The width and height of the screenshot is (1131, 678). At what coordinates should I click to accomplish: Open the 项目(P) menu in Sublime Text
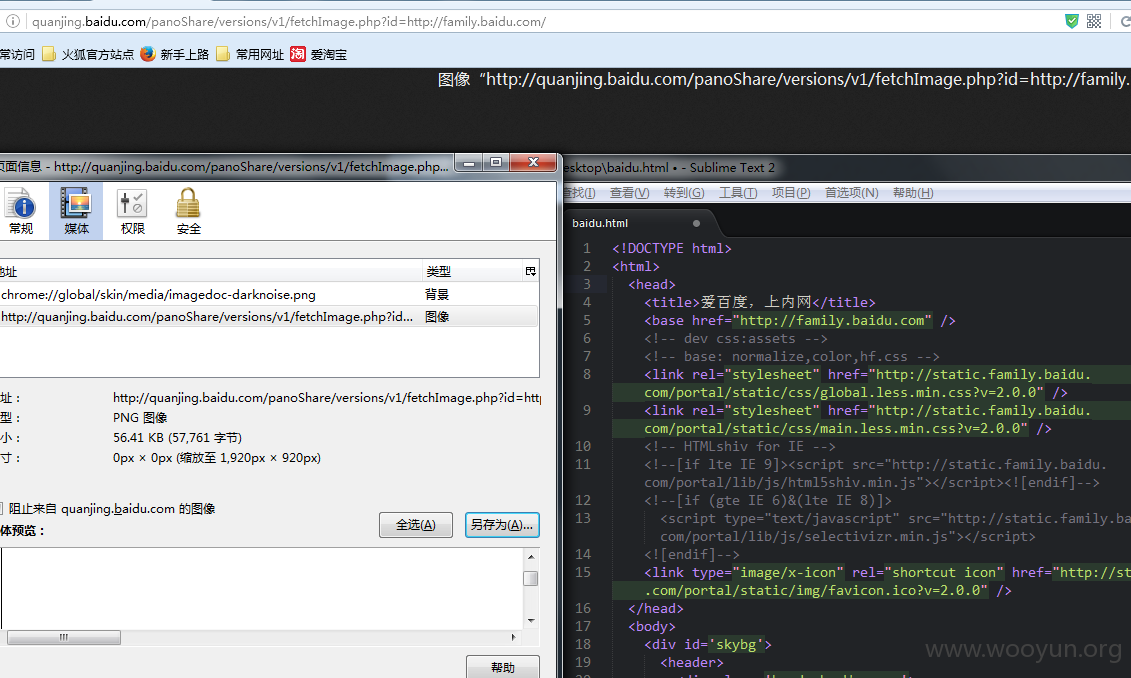click(791, 193)
